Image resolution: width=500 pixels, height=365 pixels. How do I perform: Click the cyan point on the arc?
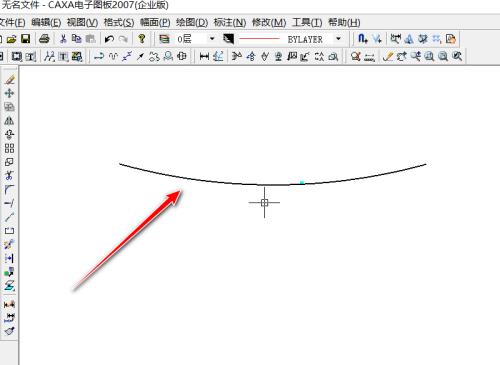(302, 182)
